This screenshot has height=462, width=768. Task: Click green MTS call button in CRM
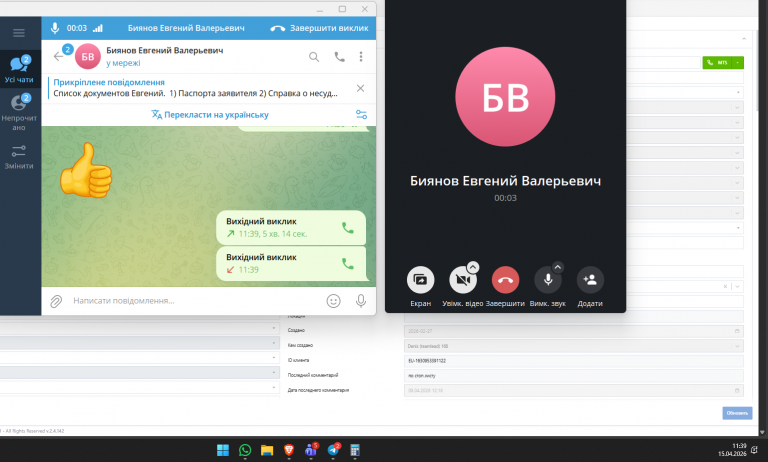717,63
